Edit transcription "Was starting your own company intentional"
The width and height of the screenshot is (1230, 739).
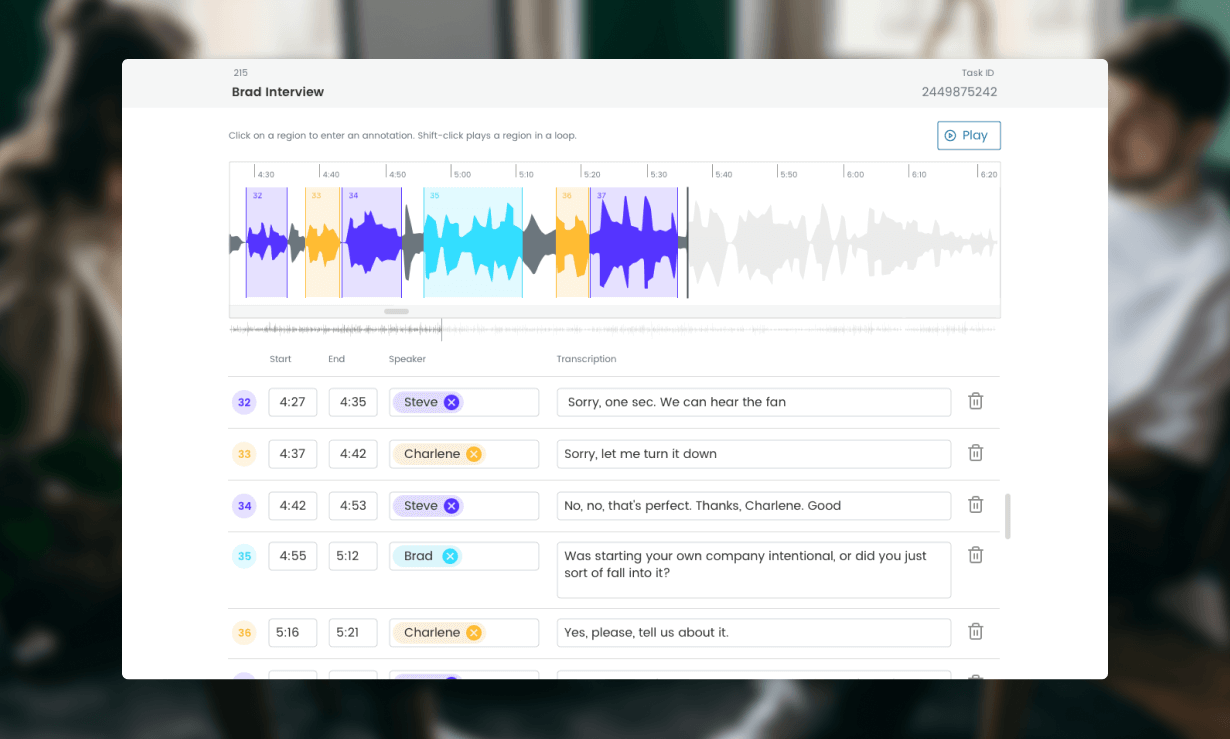pyautogui.click(x=754, y=570)
